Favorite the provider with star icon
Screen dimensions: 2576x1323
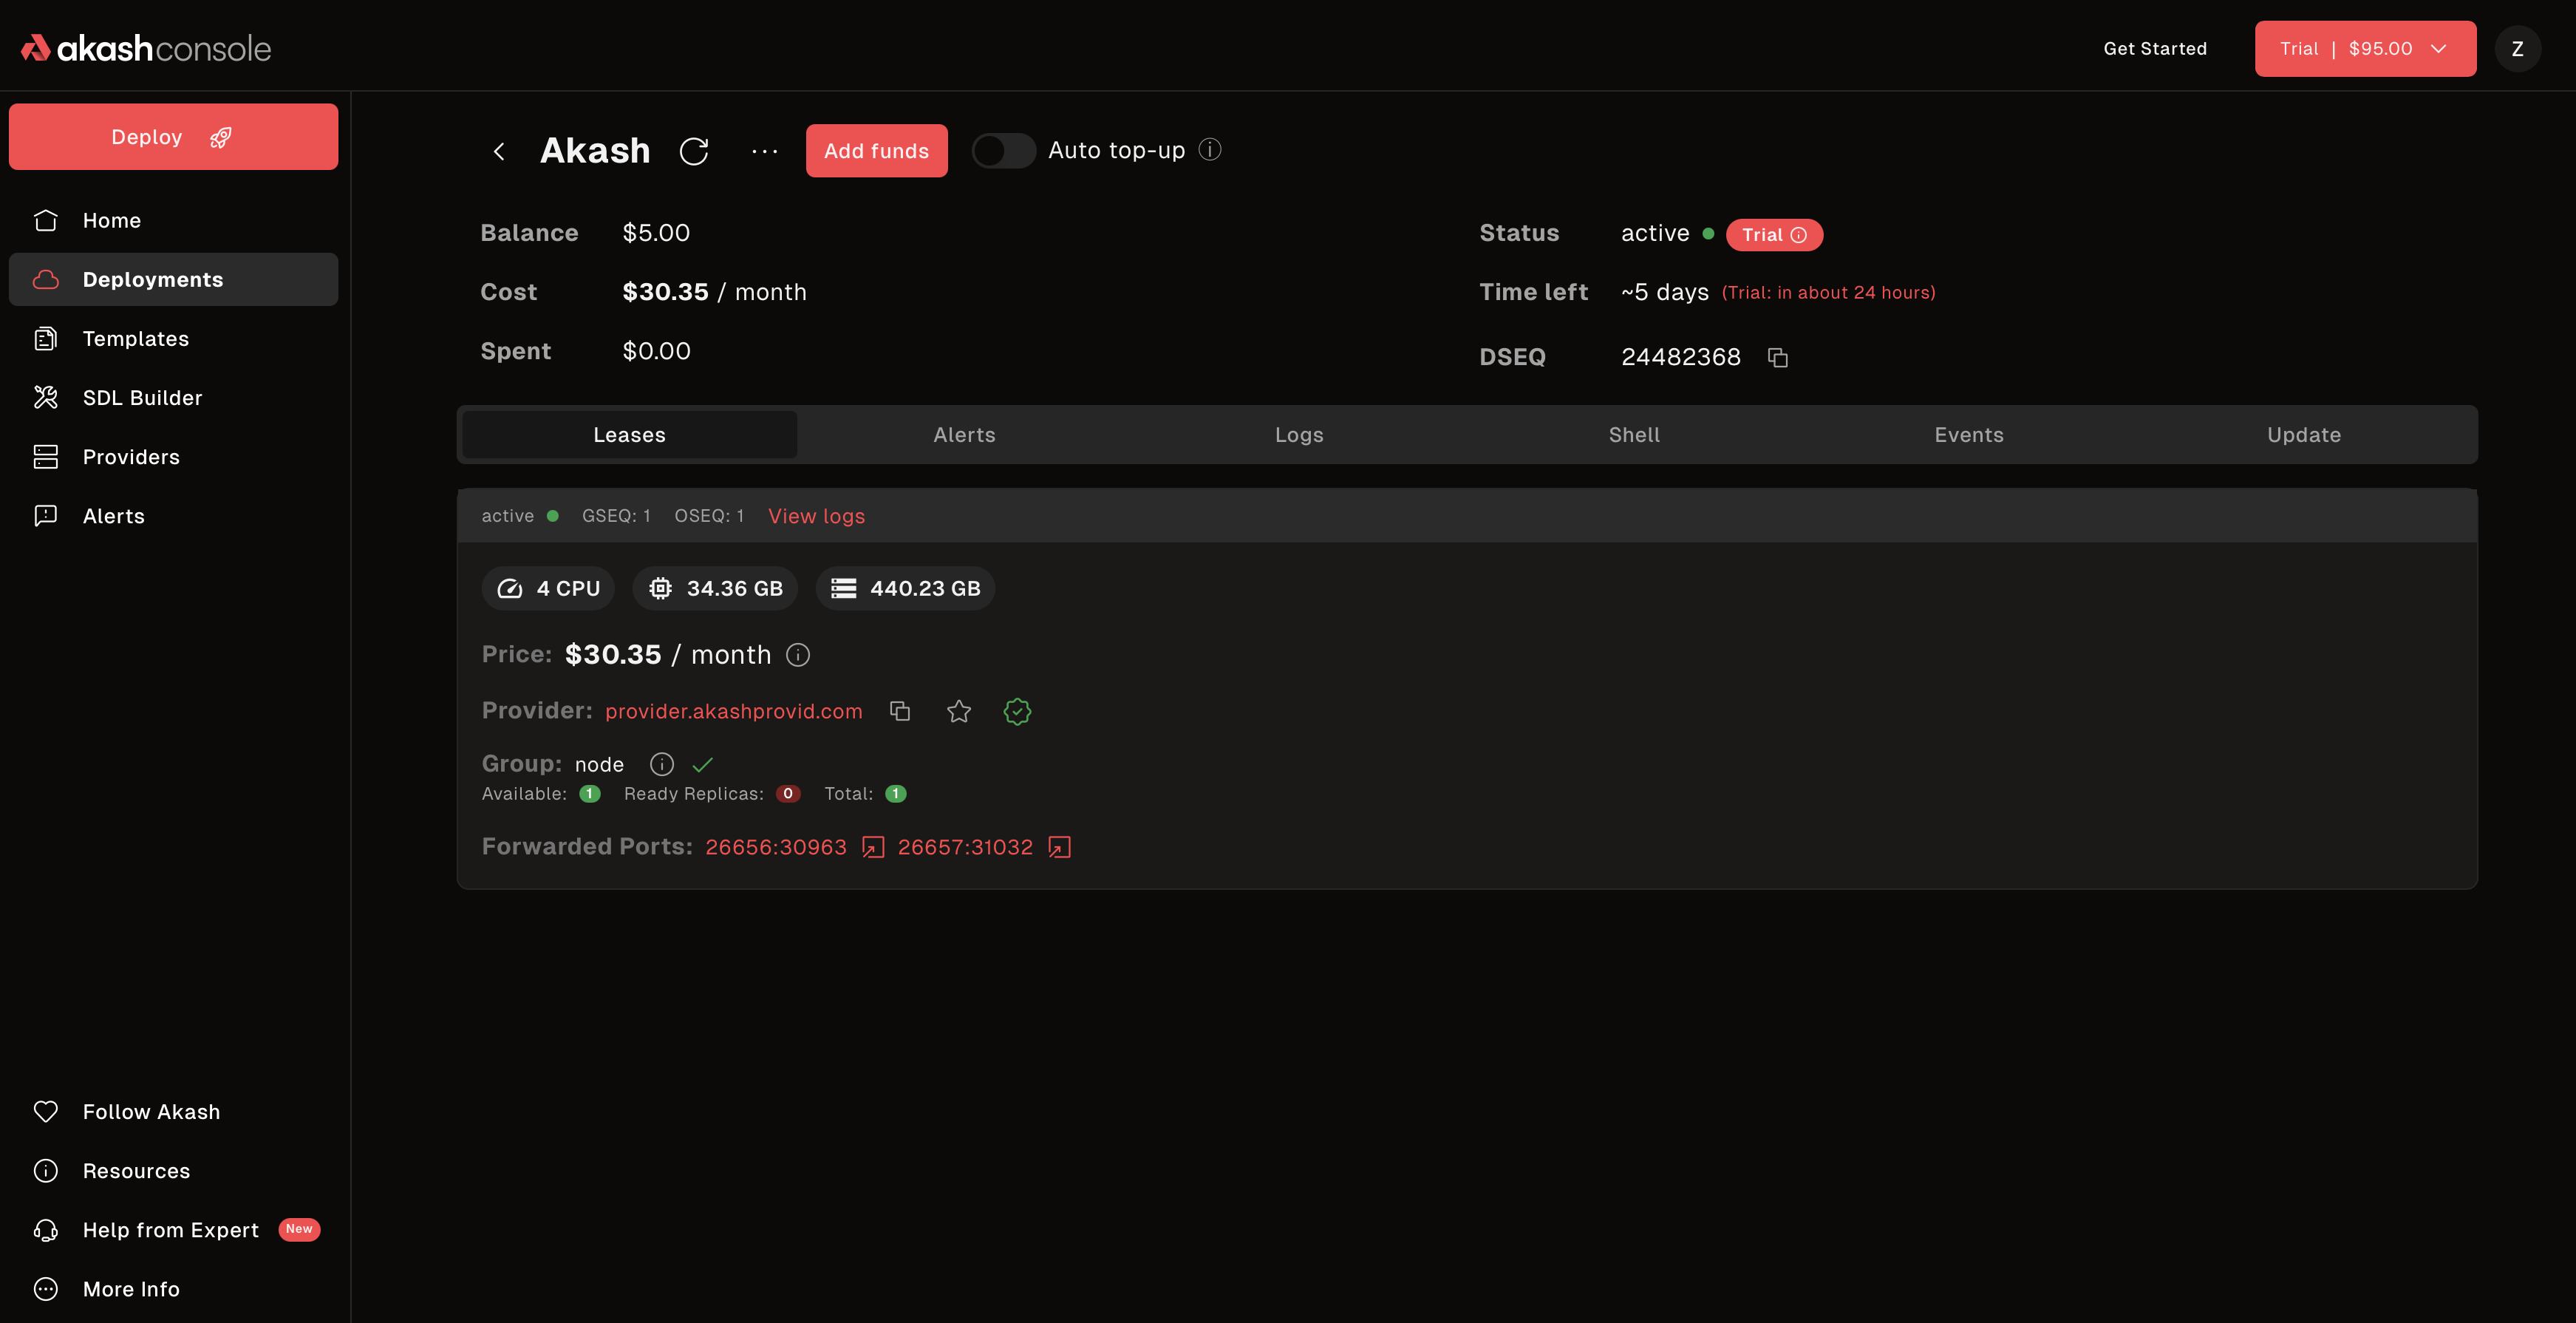958,711
